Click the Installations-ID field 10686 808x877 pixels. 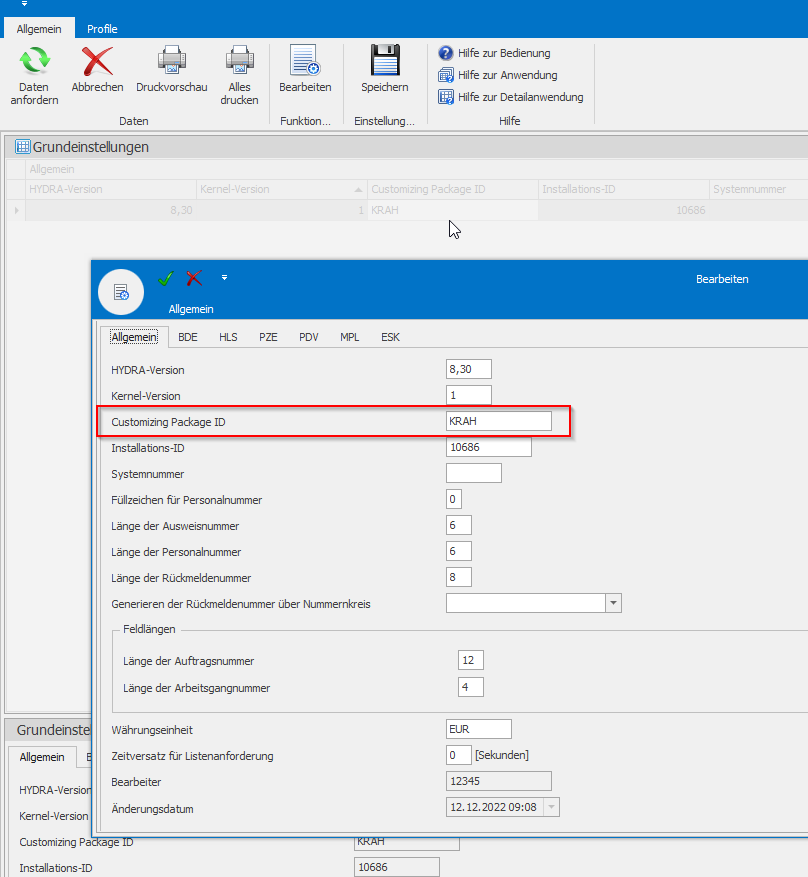pyautogui.click(x=489, y=447)
